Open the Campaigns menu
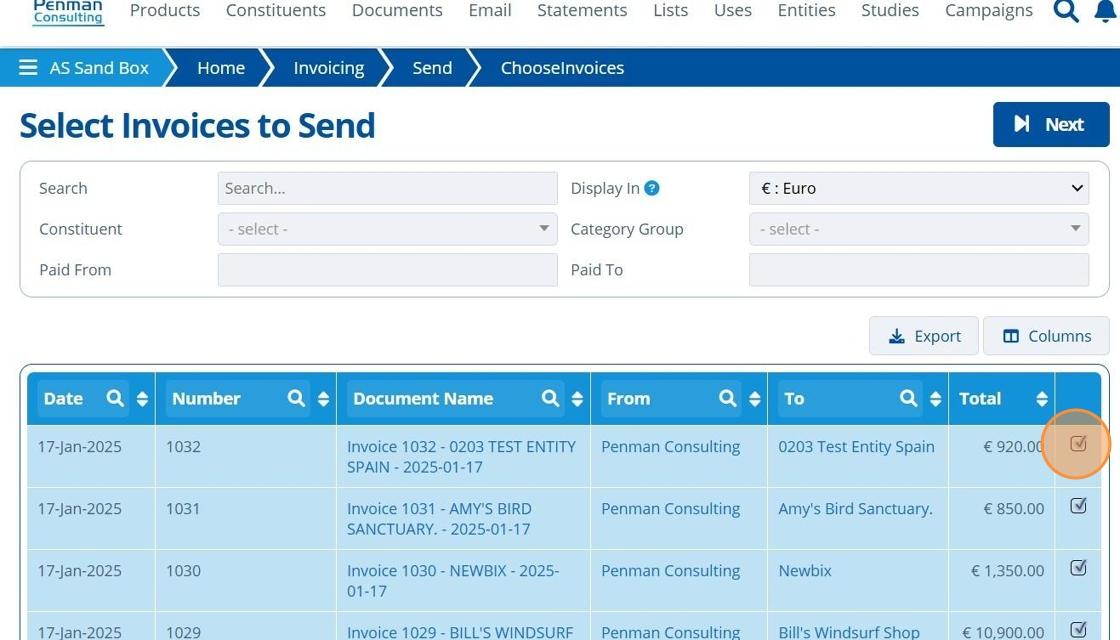1120x640 pixels. [989, 11]
